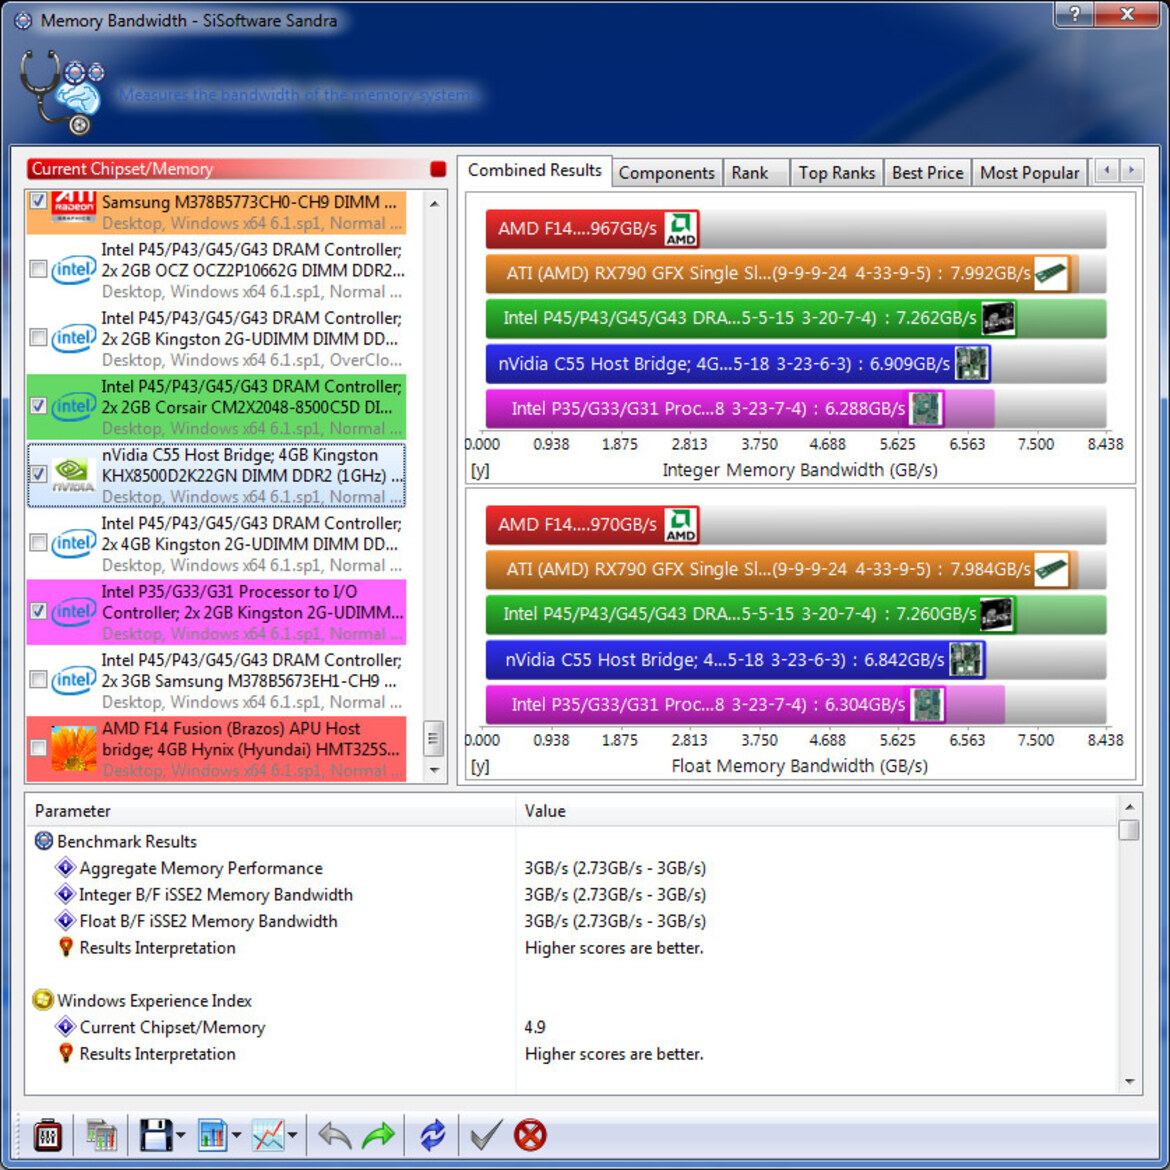Cancel with the red X circle button

(530, 1135)
